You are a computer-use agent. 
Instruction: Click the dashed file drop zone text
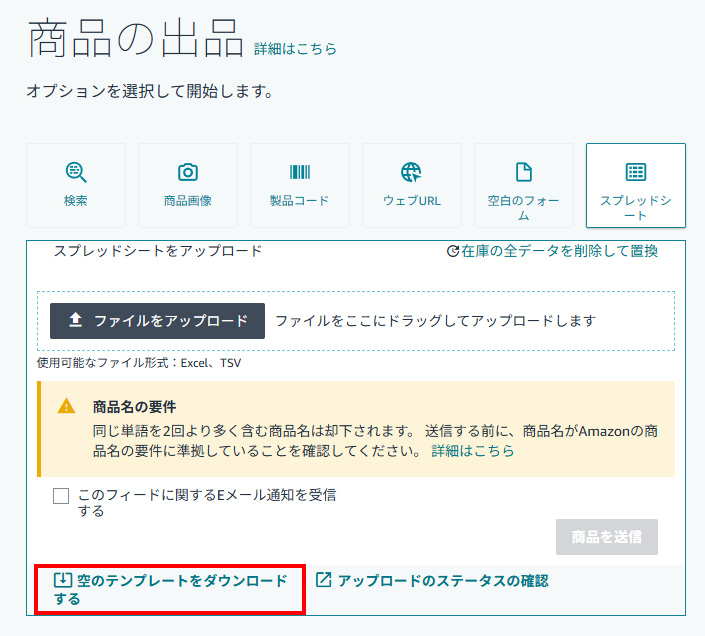436,321
